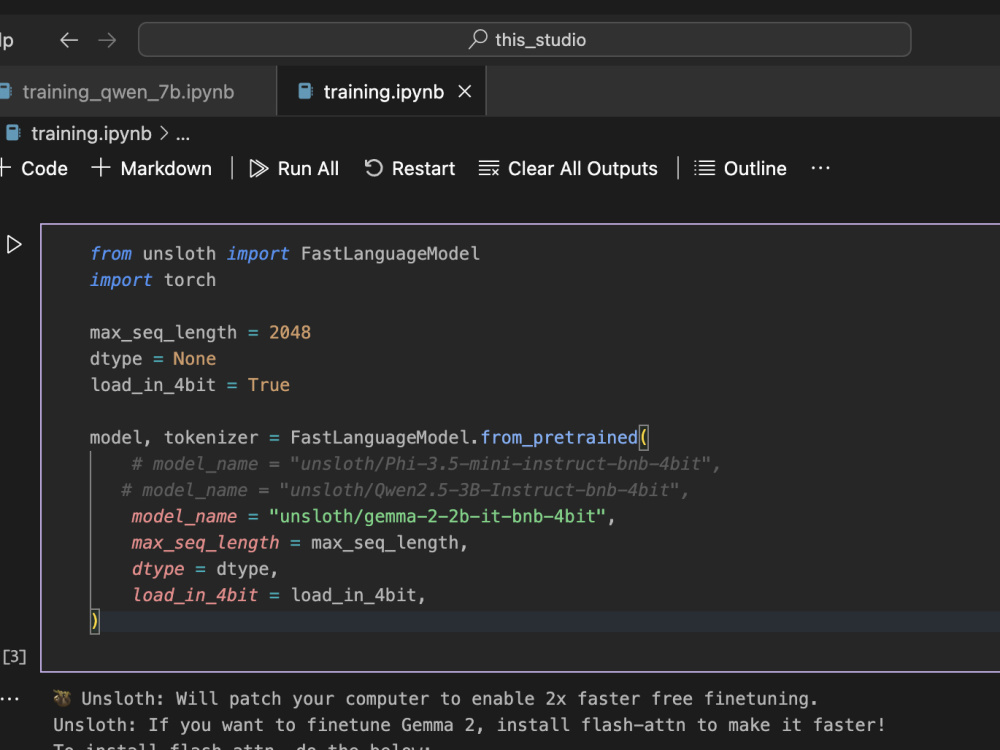This screenshot has height=750, width=1000.
Task: Go forward with the right arrow
Action: point(107,40)
